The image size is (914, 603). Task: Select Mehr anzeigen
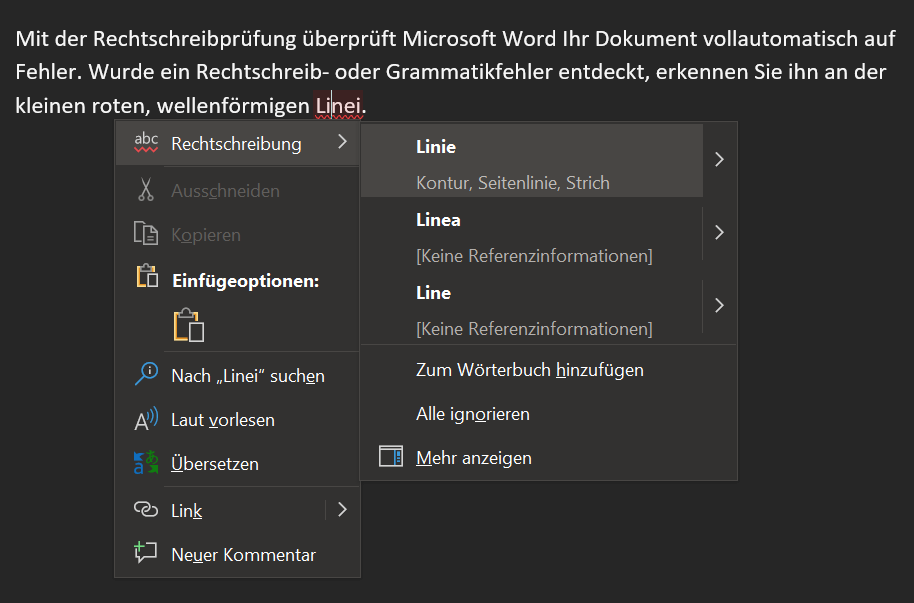[x=549, y=458]
